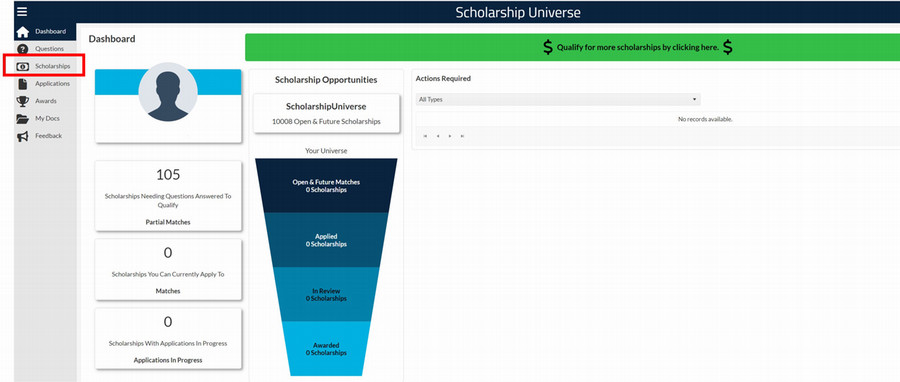Open the Applications In Progress card
This screenshot has height=382, width=900.
[x=168, y=338]
